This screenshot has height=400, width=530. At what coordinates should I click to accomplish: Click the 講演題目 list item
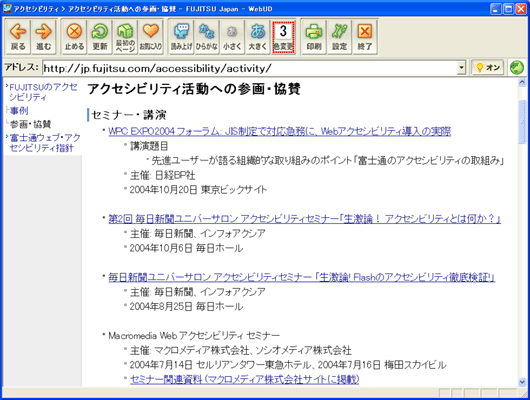(149, 146)
